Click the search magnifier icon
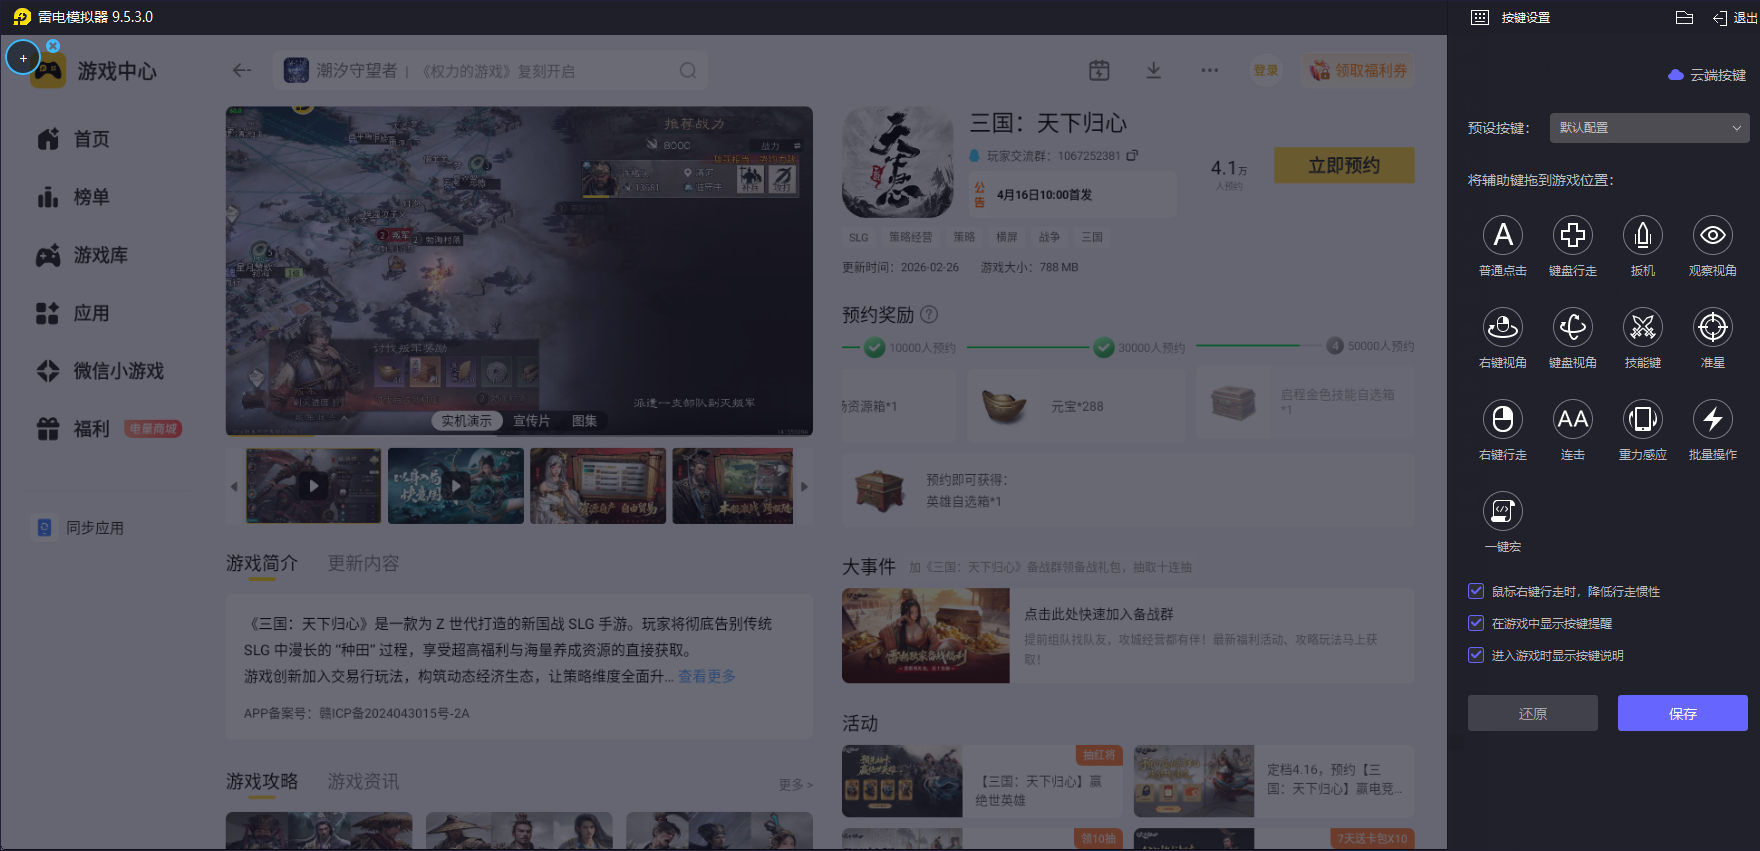This screenshot has width=1760, height=851. 688,70
